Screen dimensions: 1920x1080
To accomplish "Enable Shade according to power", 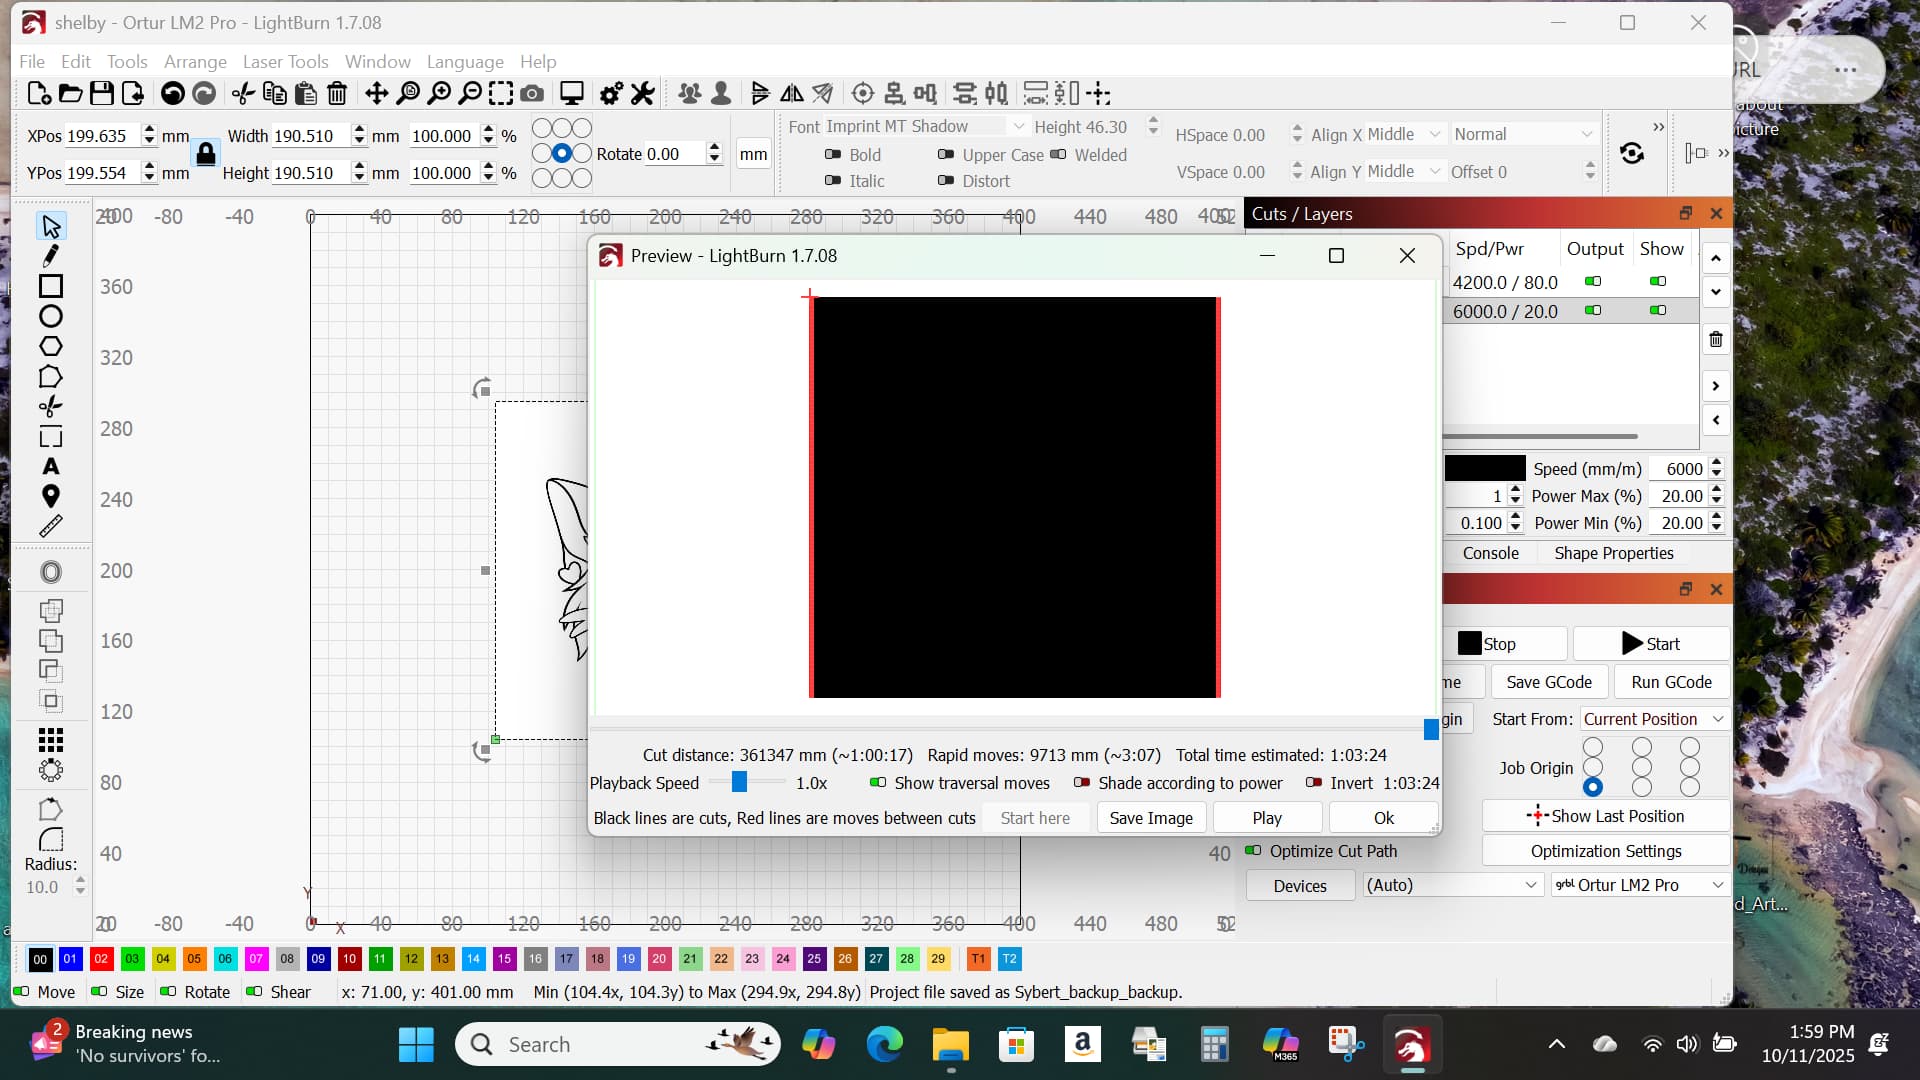I will (x=1081, y=783).
